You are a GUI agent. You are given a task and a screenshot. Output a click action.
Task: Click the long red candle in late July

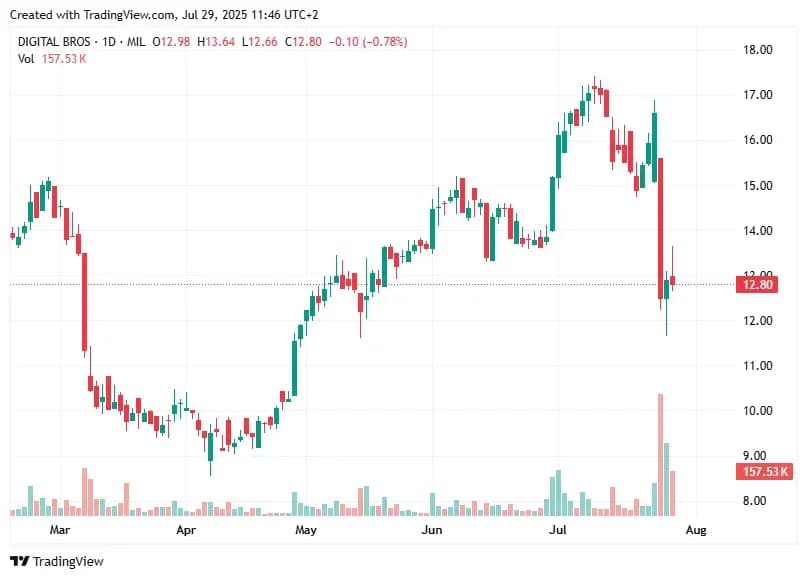660,229
